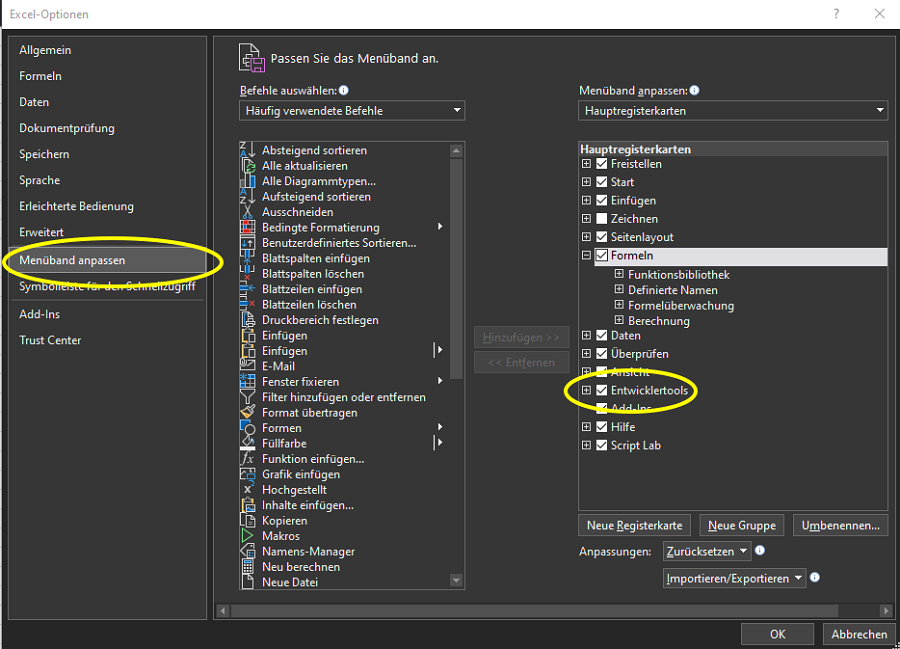Click the Umbenennen... button
This screenshot has width=900, height=649.
[x=840, y=525]
